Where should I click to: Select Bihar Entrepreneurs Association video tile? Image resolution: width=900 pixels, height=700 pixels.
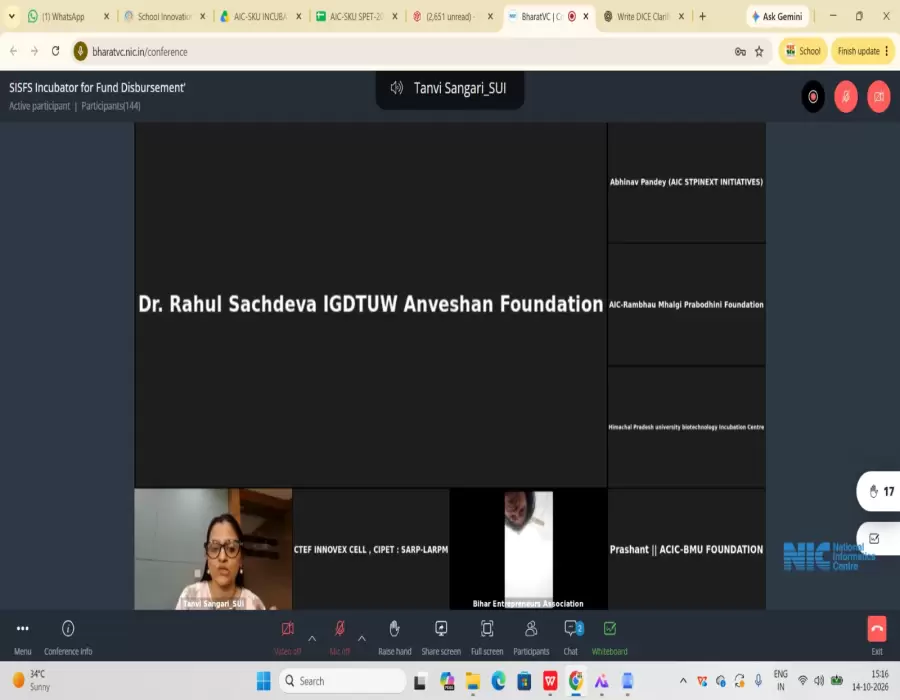[x=528, y=549]
